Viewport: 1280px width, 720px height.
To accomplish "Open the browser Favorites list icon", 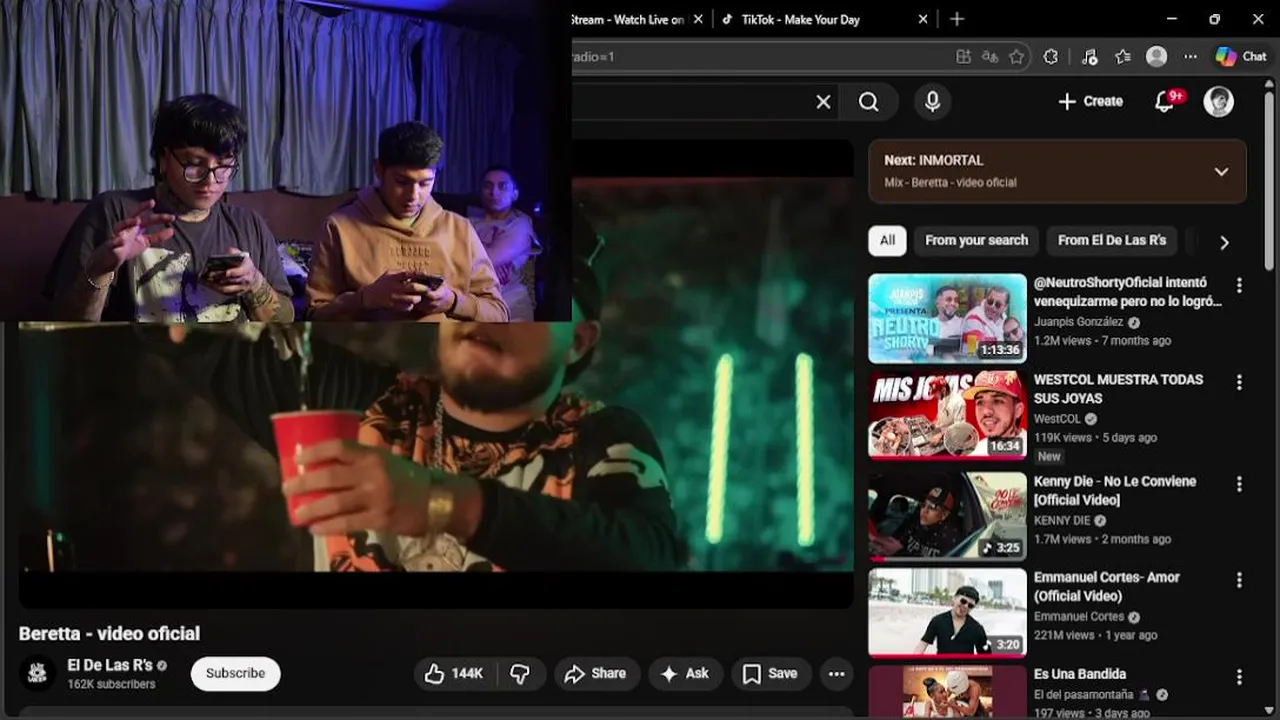I will click(1123, 57).
